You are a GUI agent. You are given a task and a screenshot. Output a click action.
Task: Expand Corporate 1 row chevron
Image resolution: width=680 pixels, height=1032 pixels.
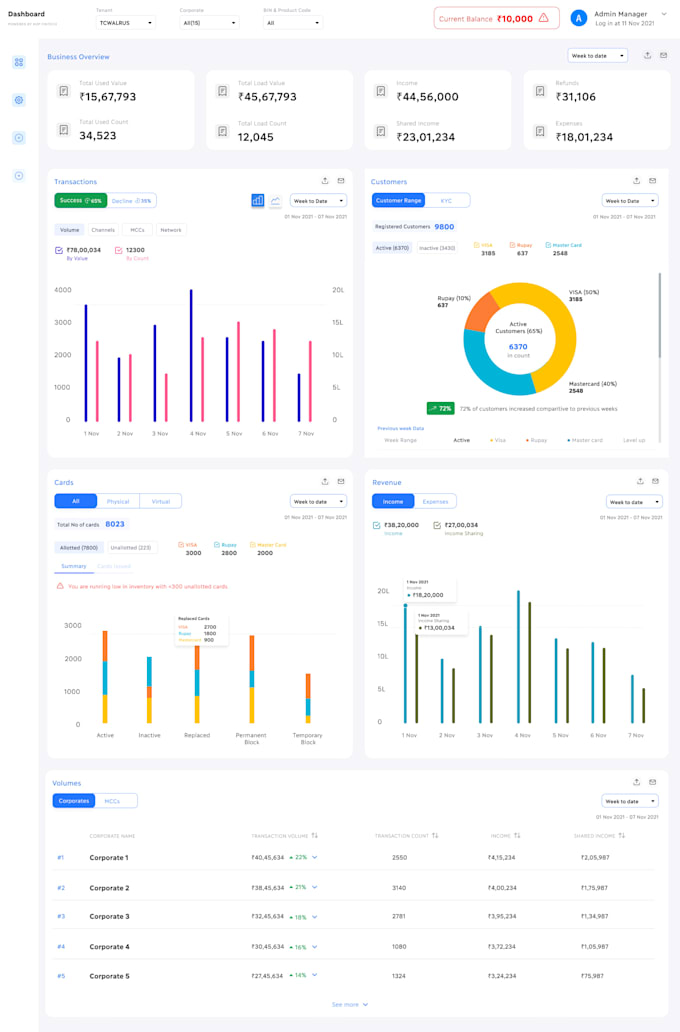[315, 858]
